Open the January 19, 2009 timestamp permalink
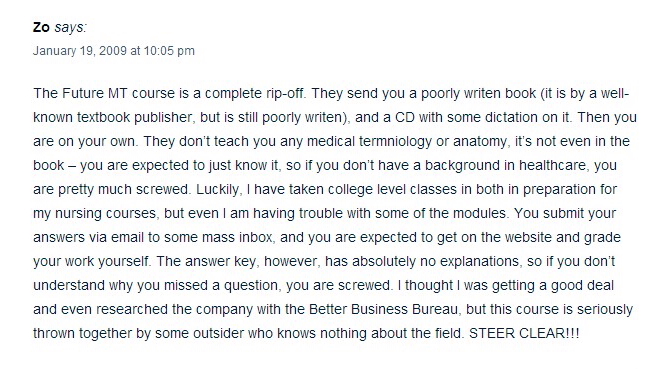This screenshot has height=369, width=662. (x=114, y=51)
